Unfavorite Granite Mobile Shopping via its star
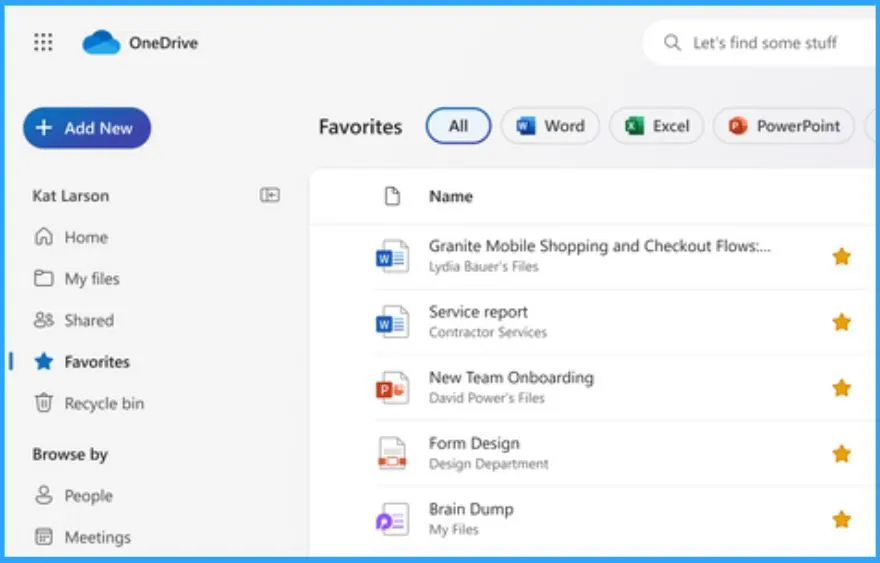The image size is (880, 563). (x=841, y=257)
